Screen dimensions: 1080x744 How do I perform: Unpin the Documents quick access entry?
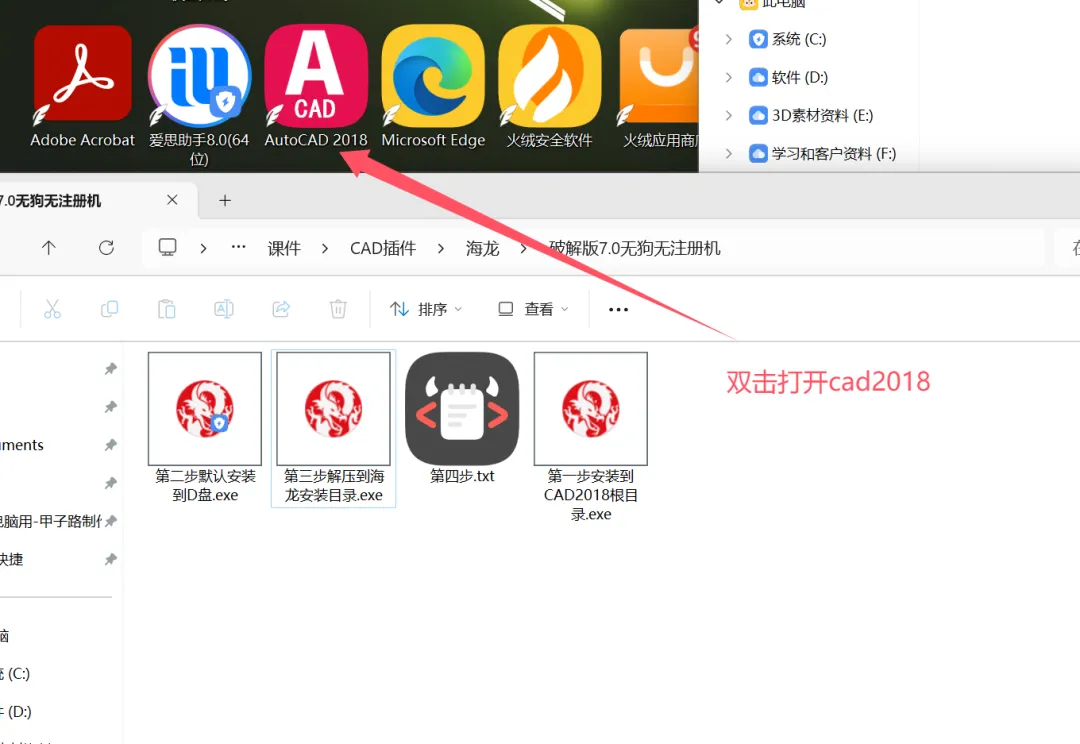[110, 445]
